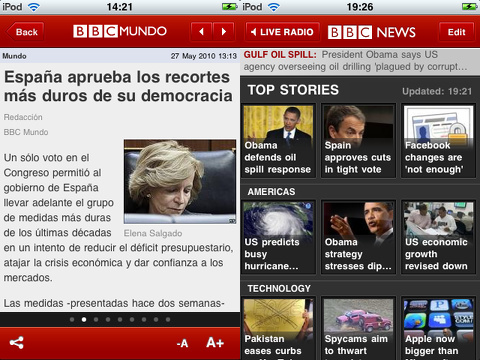Tap the 'Elena Salgado' photo caption
The image size is (480, 360).
click(153, 233)
